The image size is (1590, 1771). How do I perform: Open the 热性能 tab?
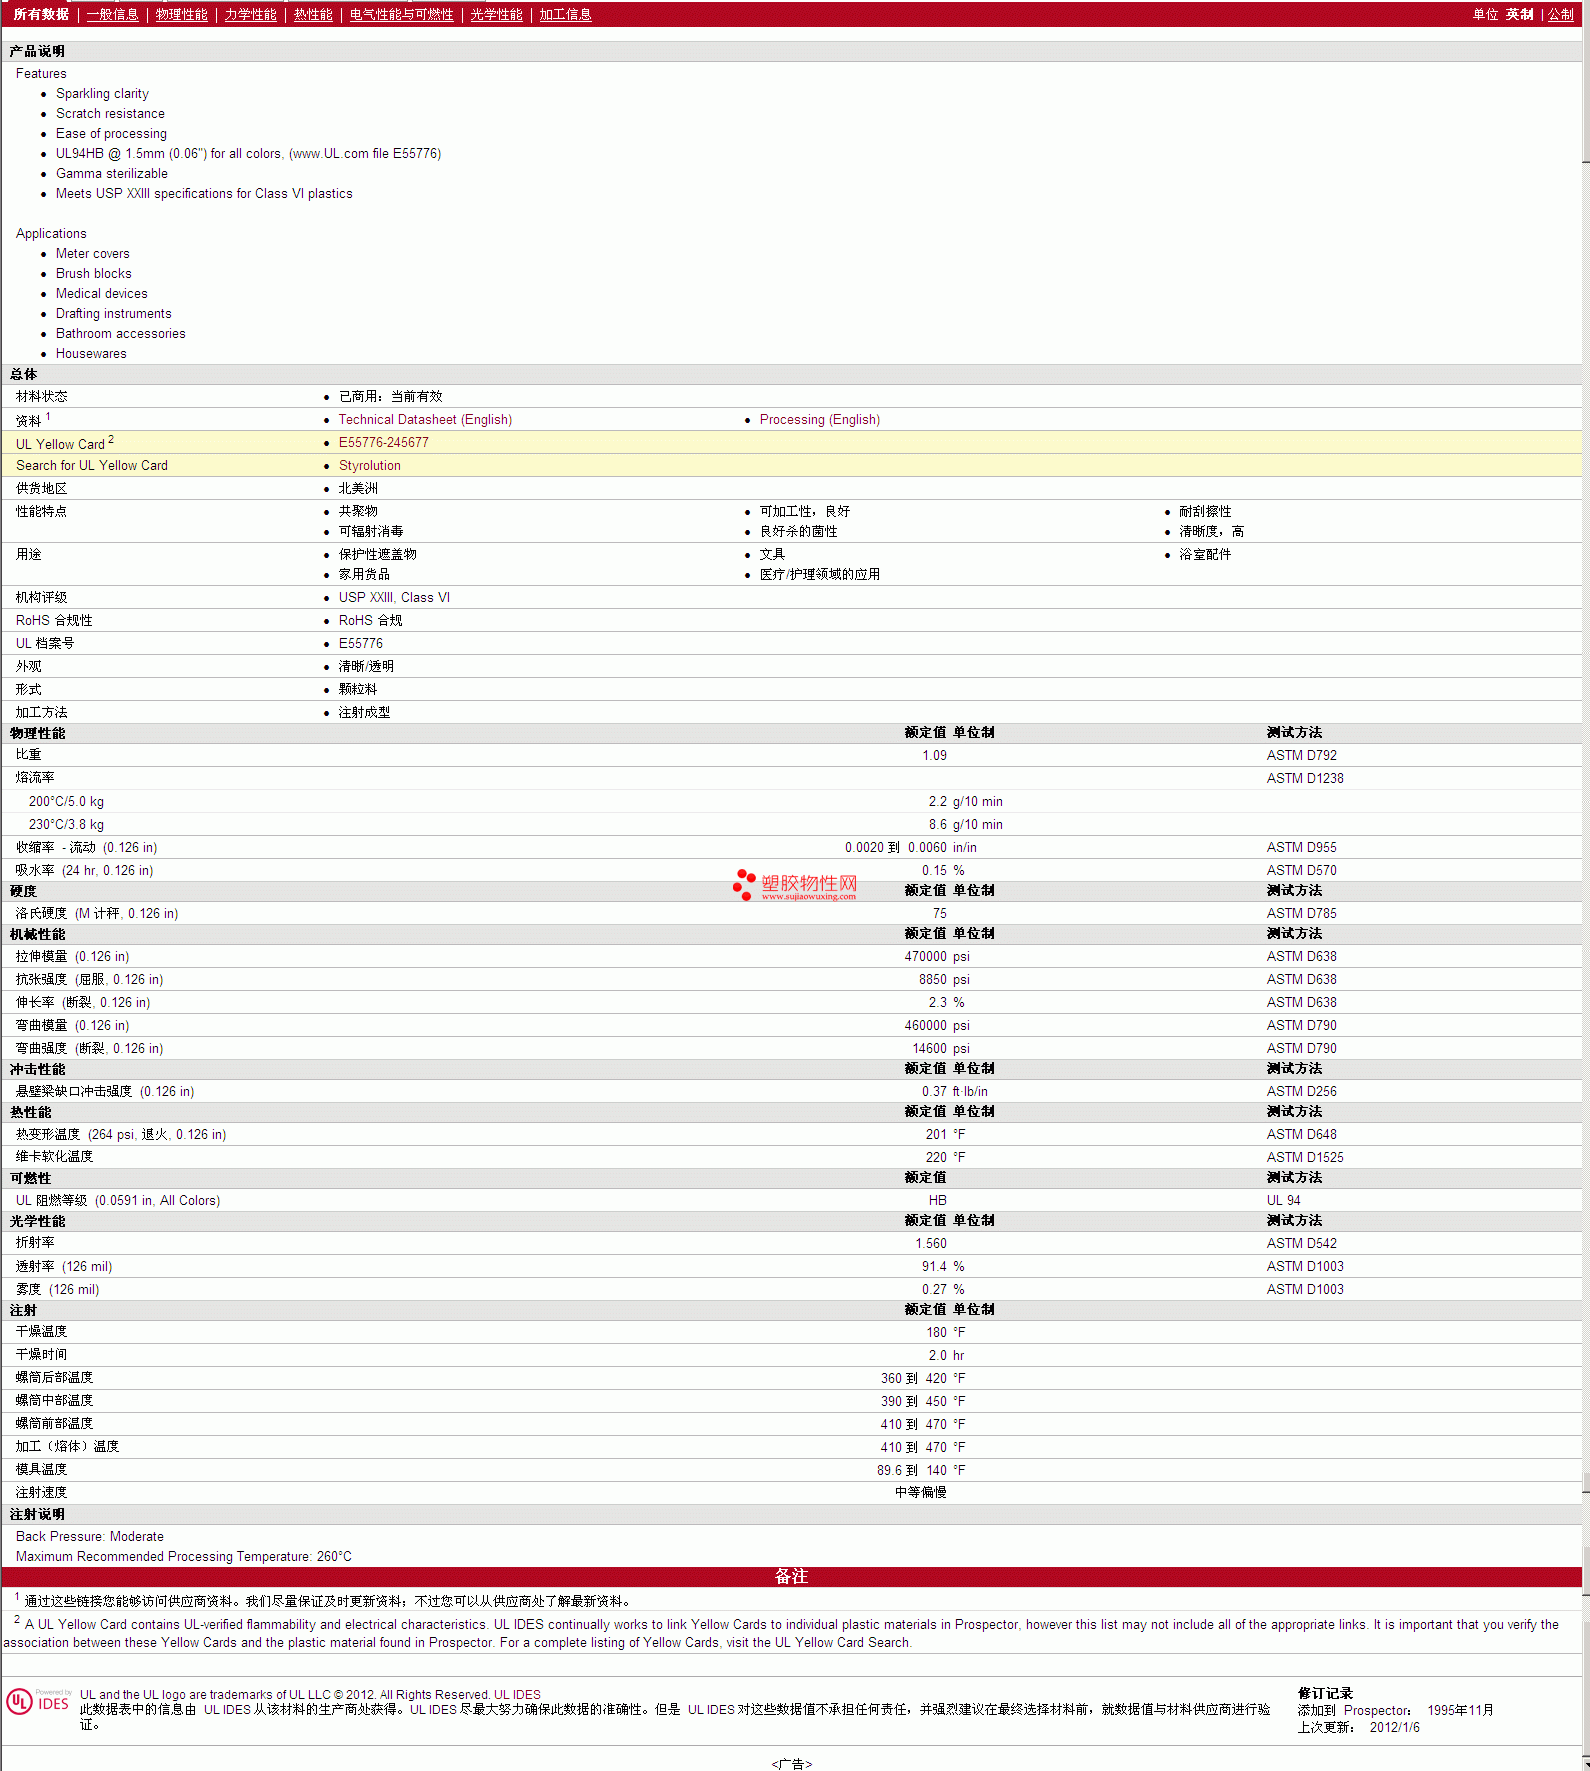point(313,14)
